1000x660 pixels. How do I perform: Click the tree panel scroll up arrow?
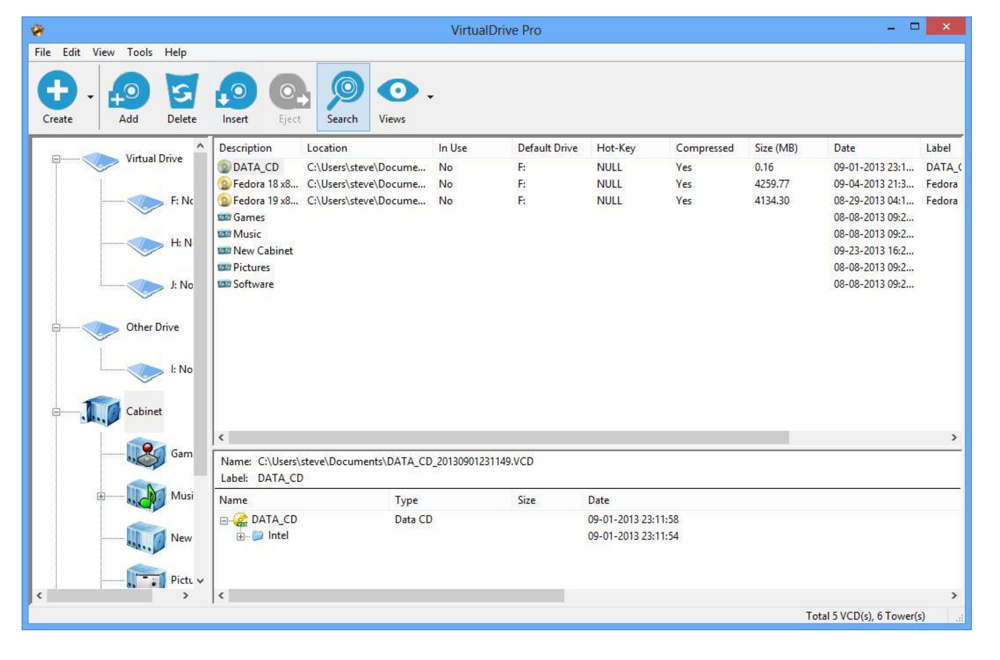pos(200,146)
